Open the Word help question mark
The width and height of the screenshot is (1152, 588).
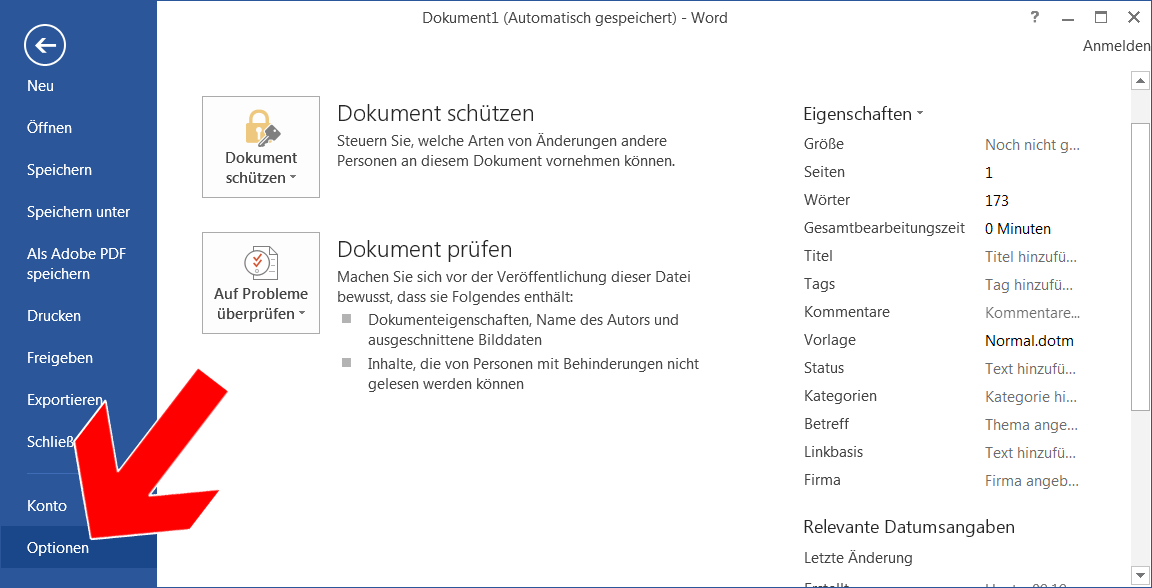tap(1034, 17)
